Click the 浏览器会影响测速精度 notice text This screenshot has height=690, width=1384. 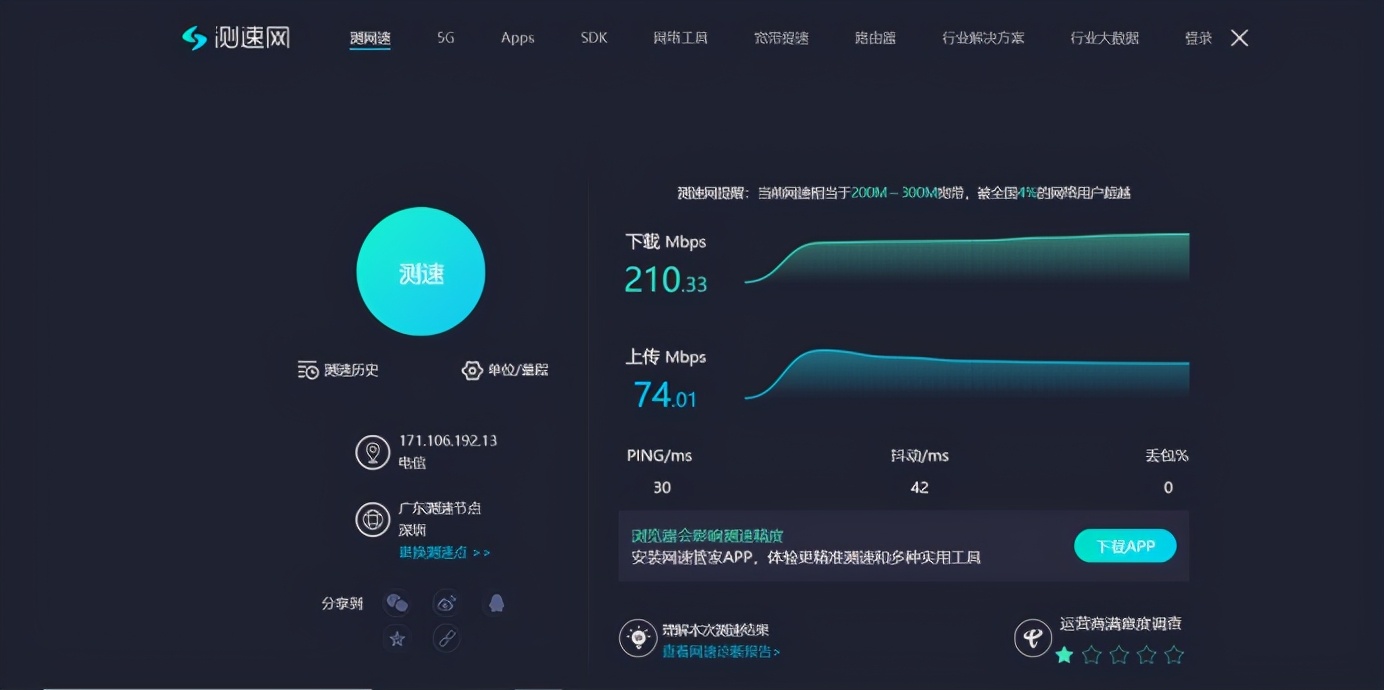tap(707, 536)
